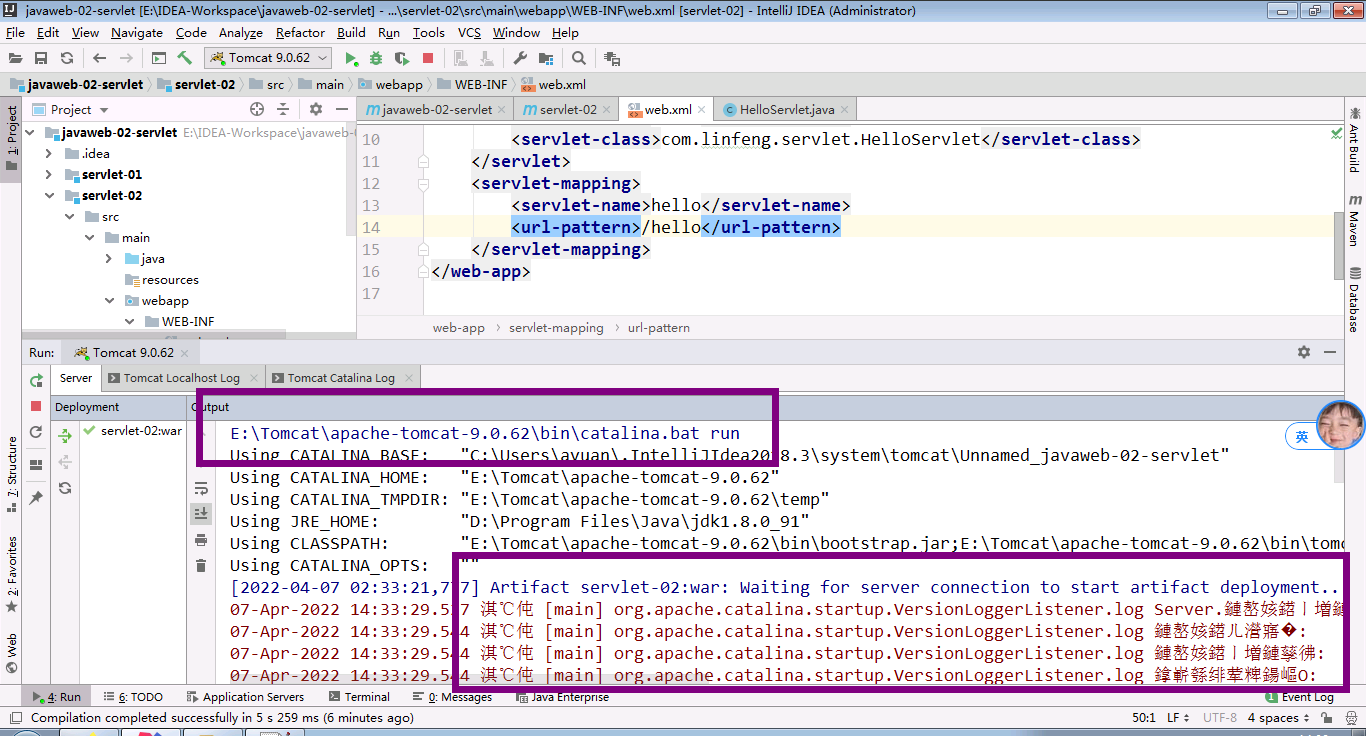Select servlet-02:war deployment item
The height and width of the screenshot is (736, 1366).
(x=132, y=431)
